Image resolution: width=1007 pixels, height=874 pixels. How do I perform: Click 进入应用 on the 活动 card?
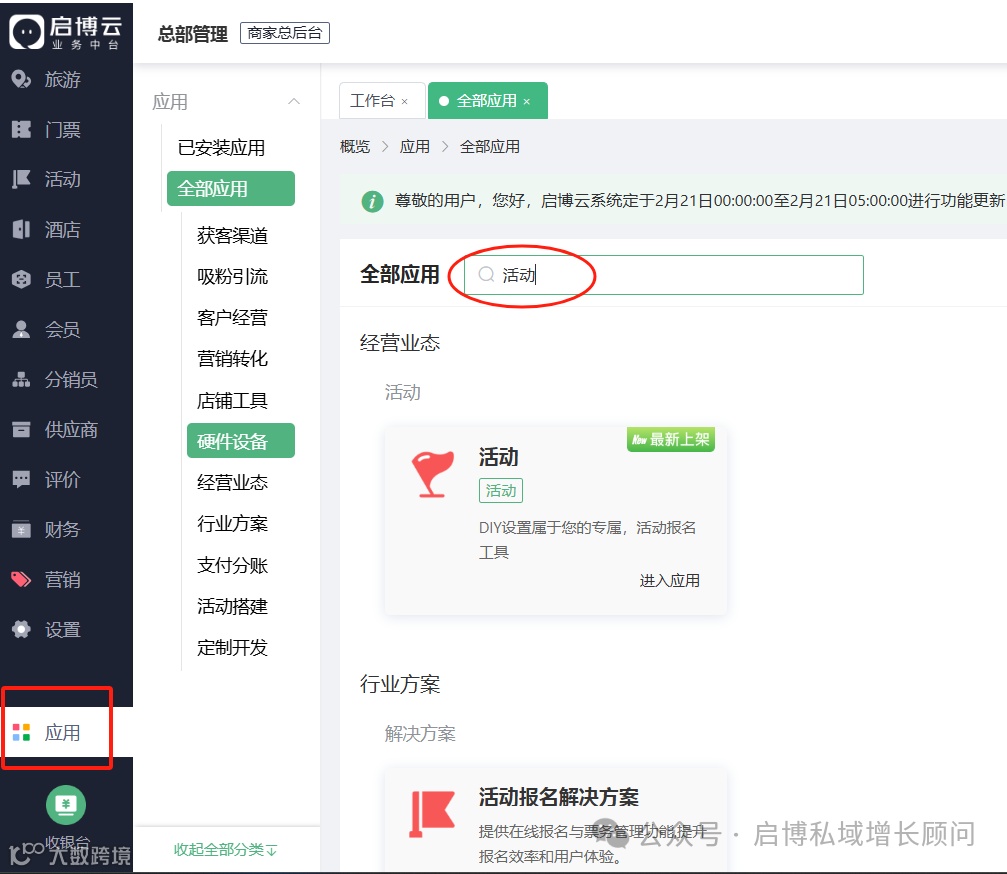(669, 581)
